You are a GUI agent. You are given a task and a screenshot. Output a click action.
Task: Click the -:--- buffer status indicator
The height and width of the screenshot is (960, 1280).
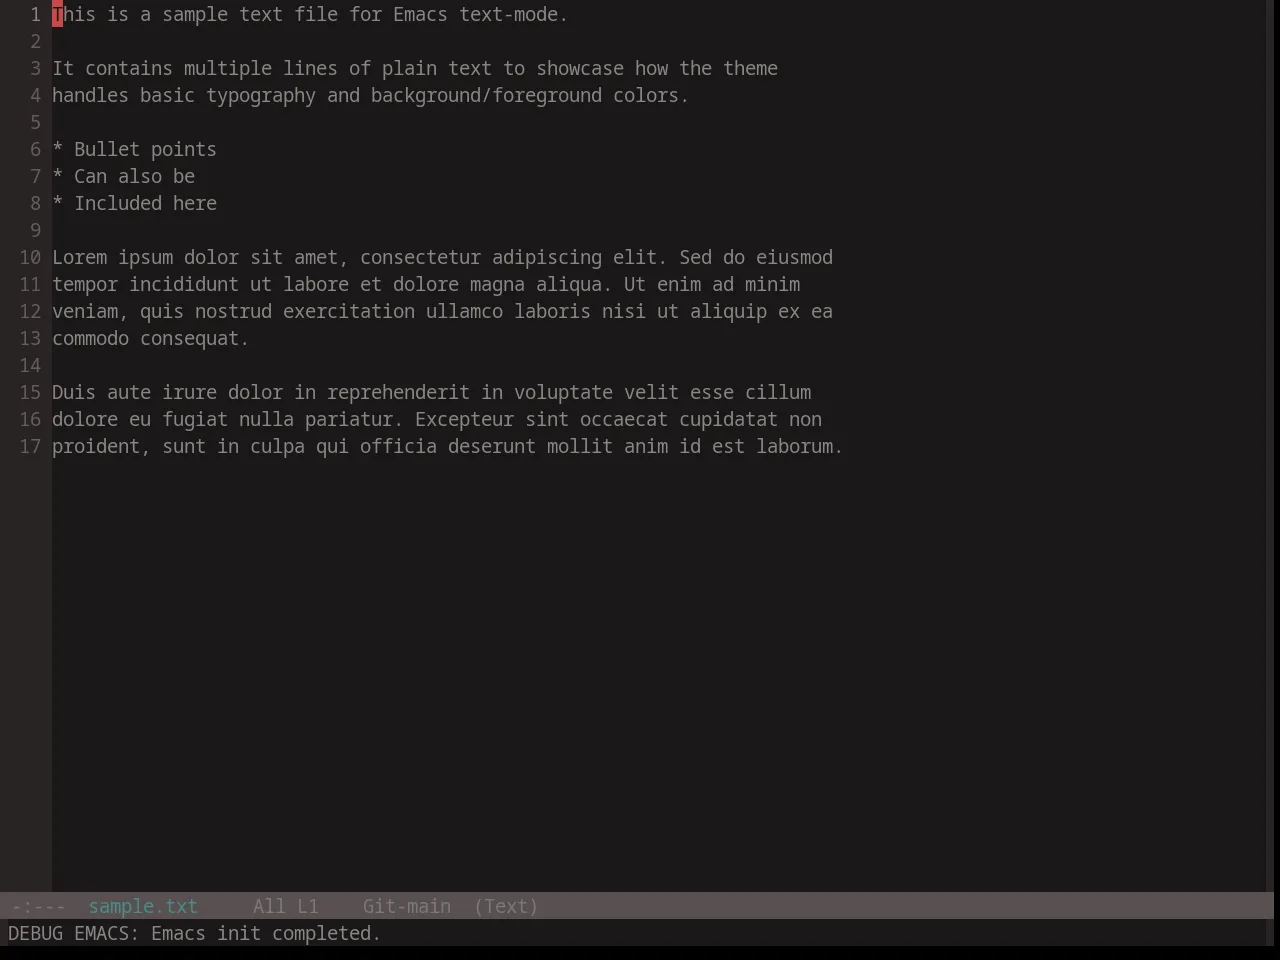click(x=39, y=907)
